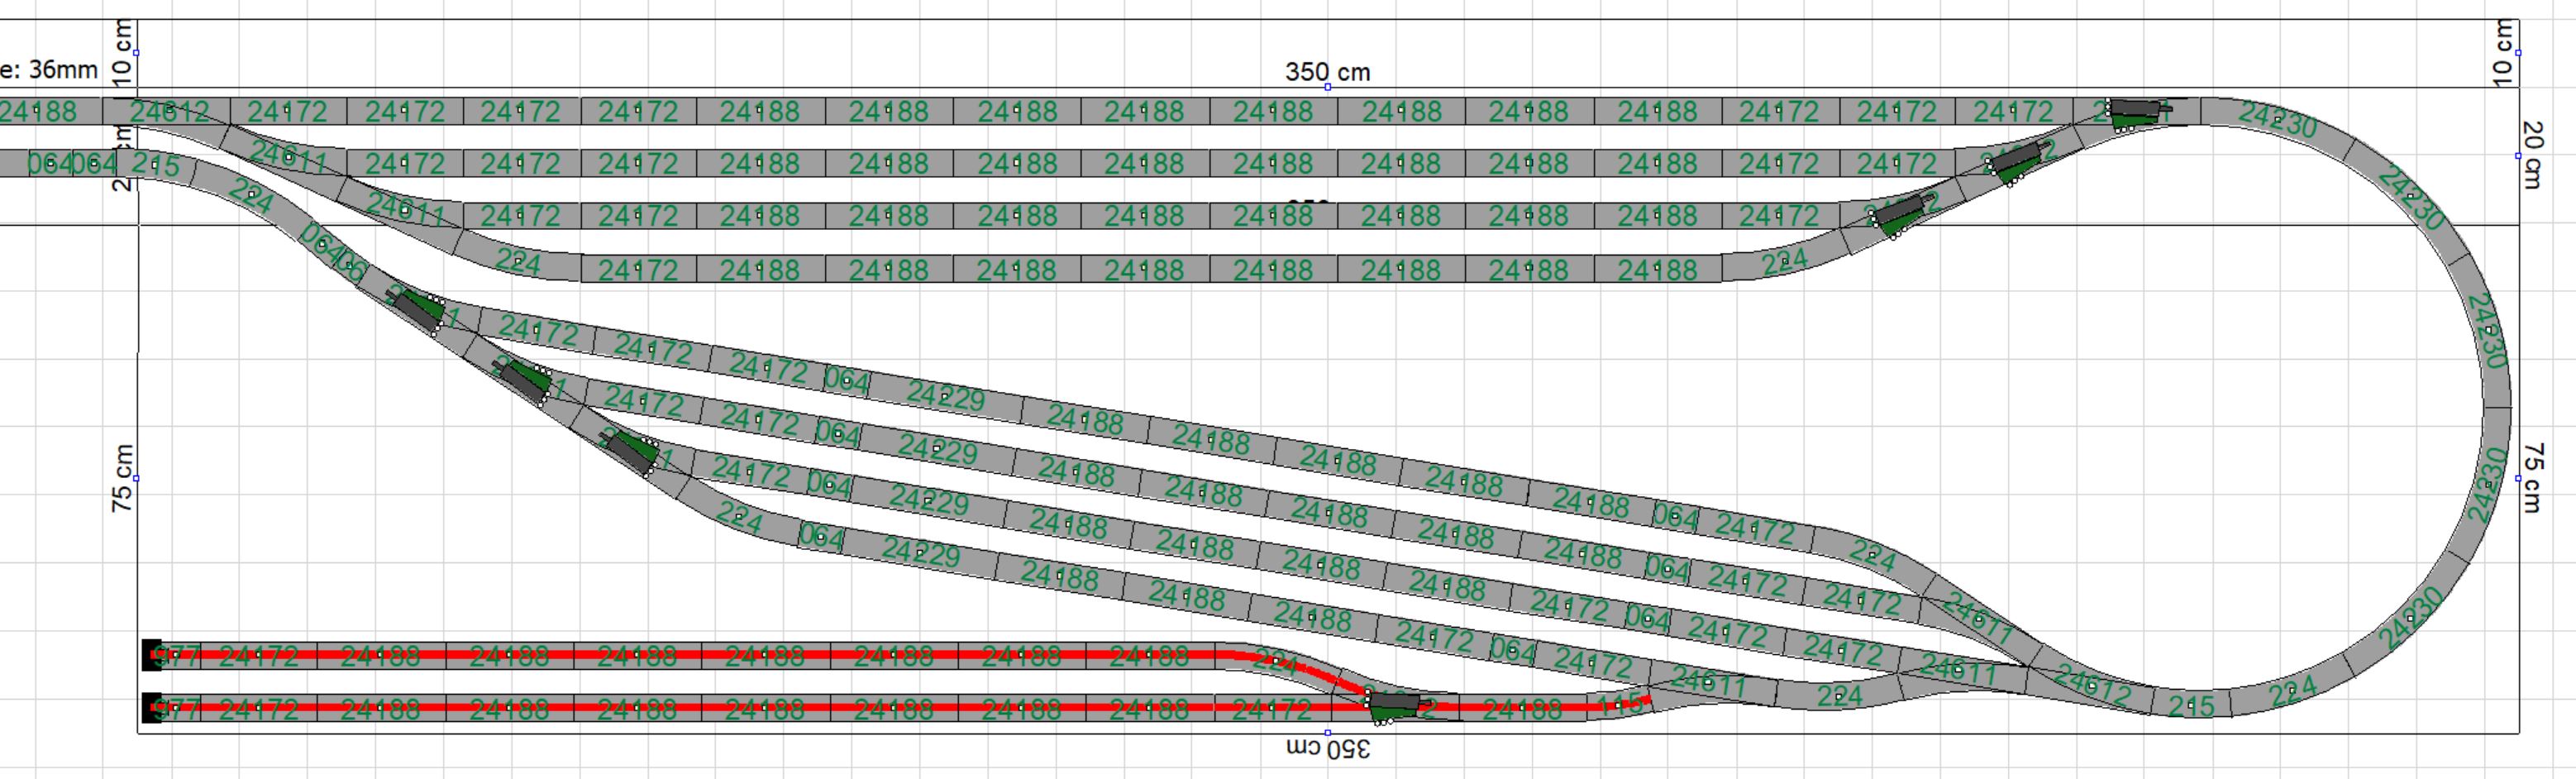Image resolution: width=2576 pixels, height=779 pixels.
Task: Select the left '10 cm' dimension label
Action: 122,52
